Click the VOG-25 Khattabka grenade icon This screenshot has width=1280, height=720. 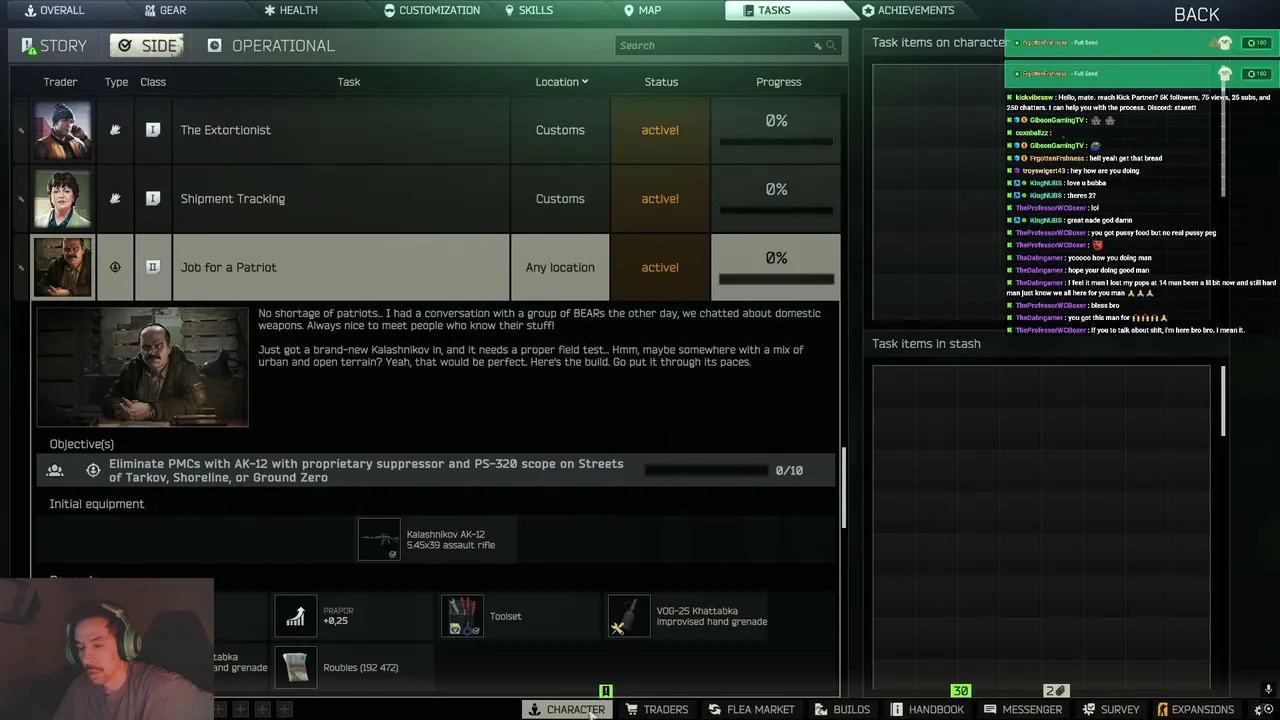pyautogui.click(x=629, y=616)
